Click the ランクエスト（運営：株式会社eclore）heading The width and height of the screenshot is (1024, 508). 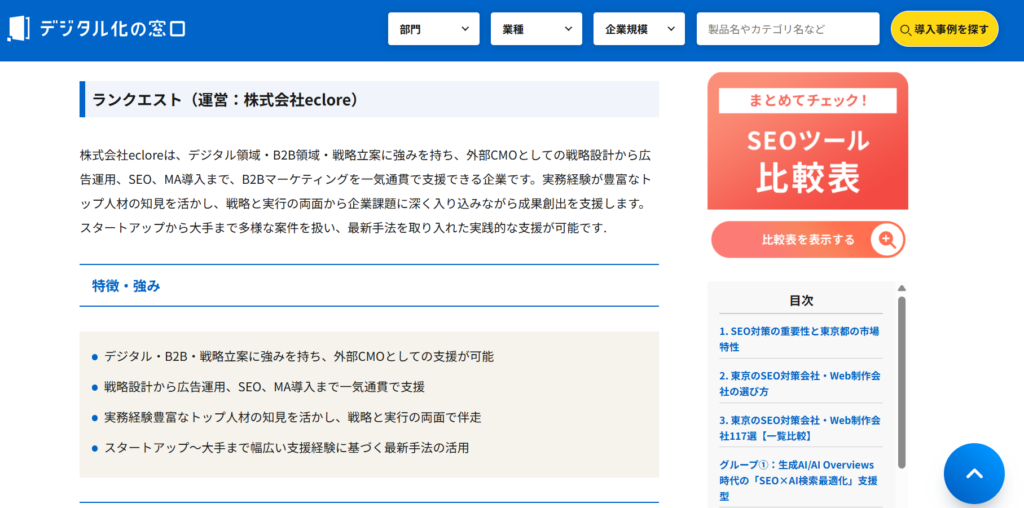[225, 100]
